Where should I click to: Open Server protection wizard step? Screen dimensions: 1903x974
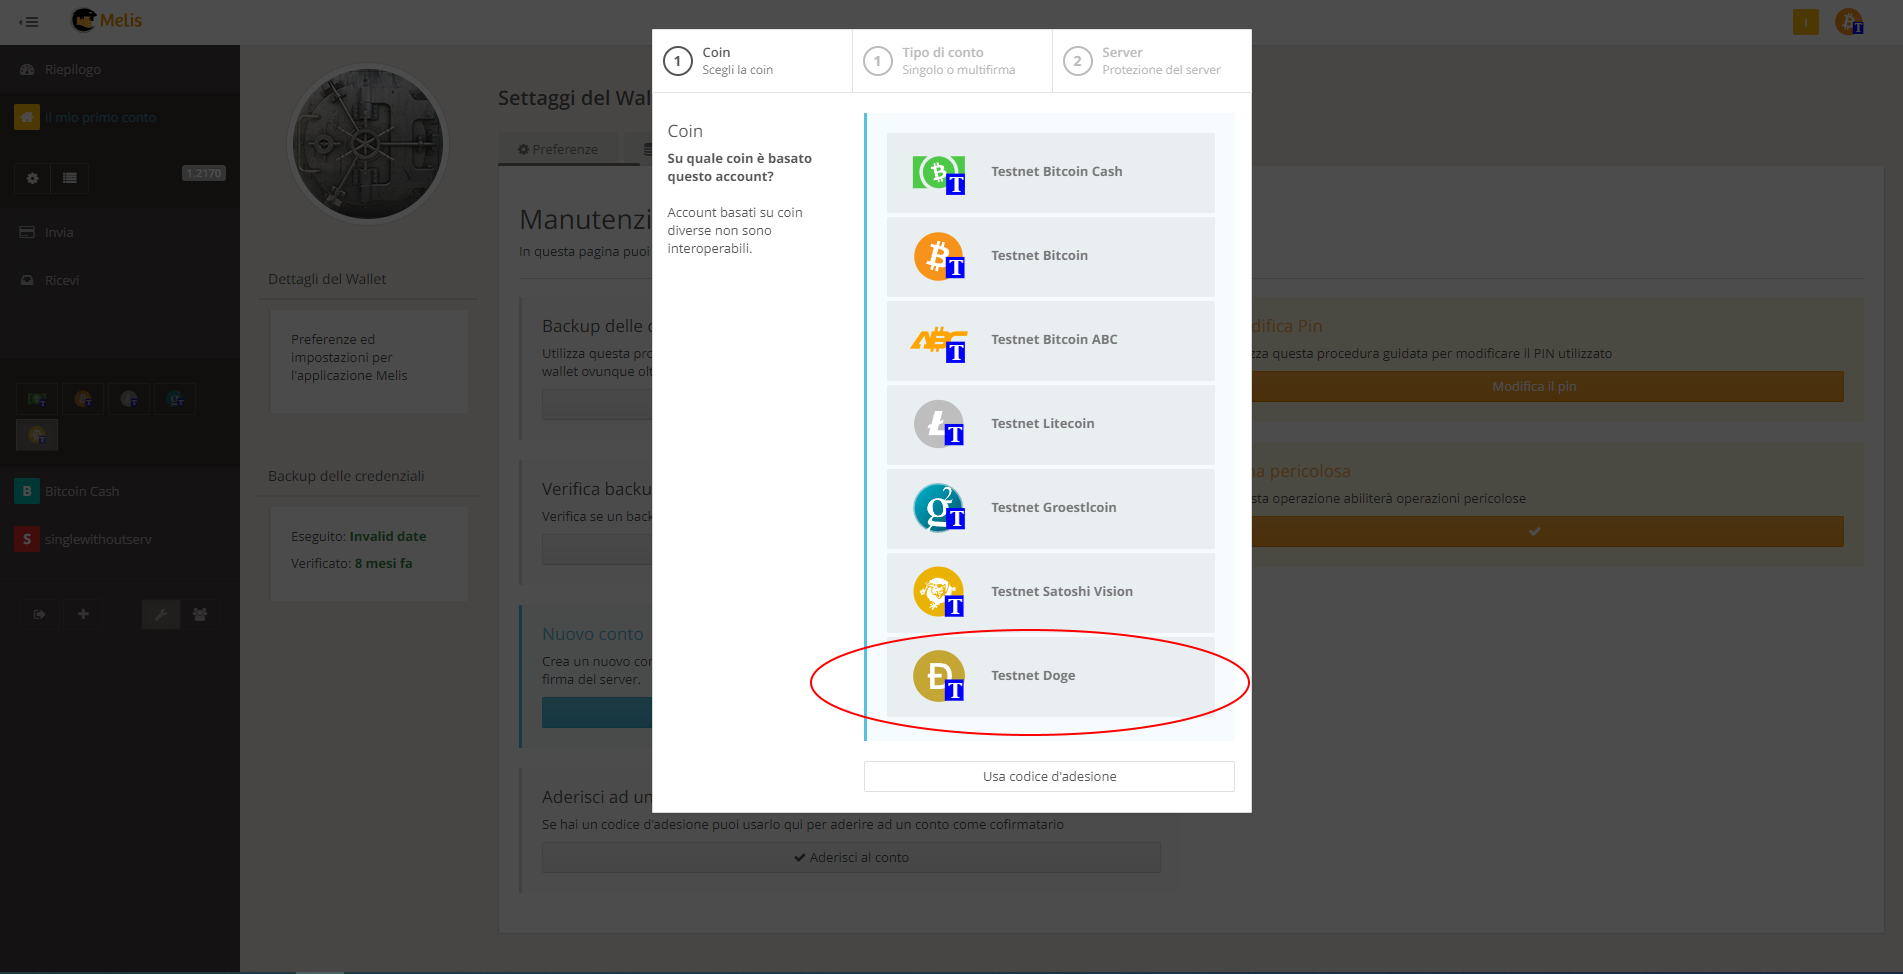click(x=1151, y=61)
